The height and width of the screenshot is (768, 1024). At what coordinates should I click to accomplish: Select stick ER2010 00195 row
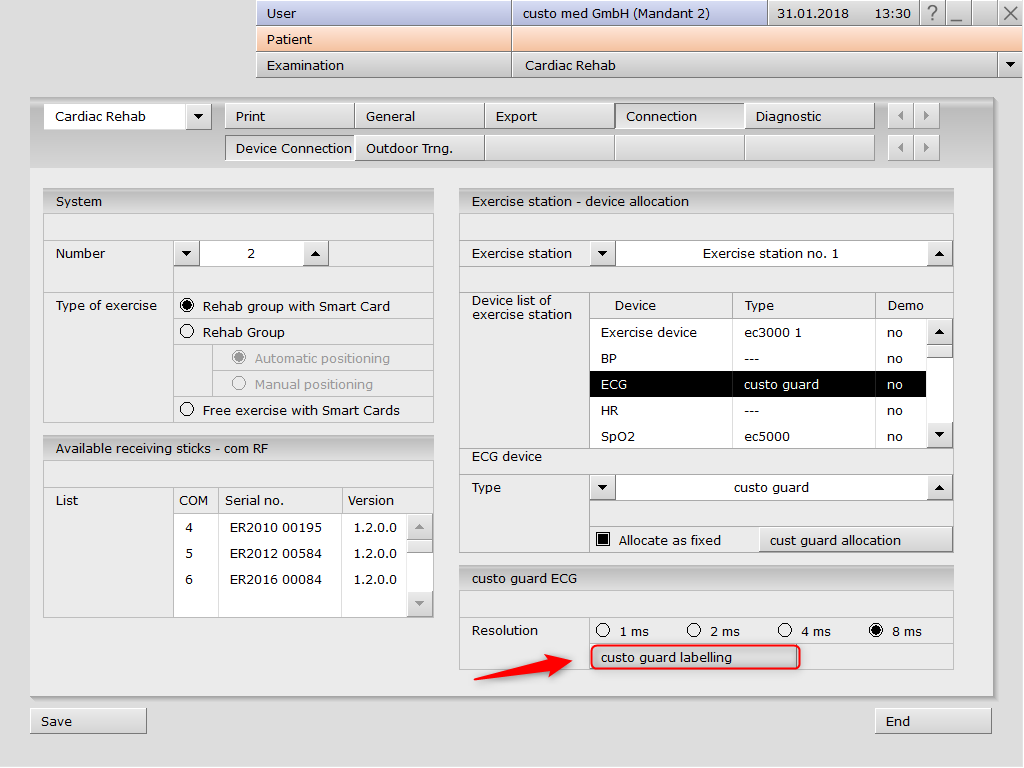click(290, 527)
